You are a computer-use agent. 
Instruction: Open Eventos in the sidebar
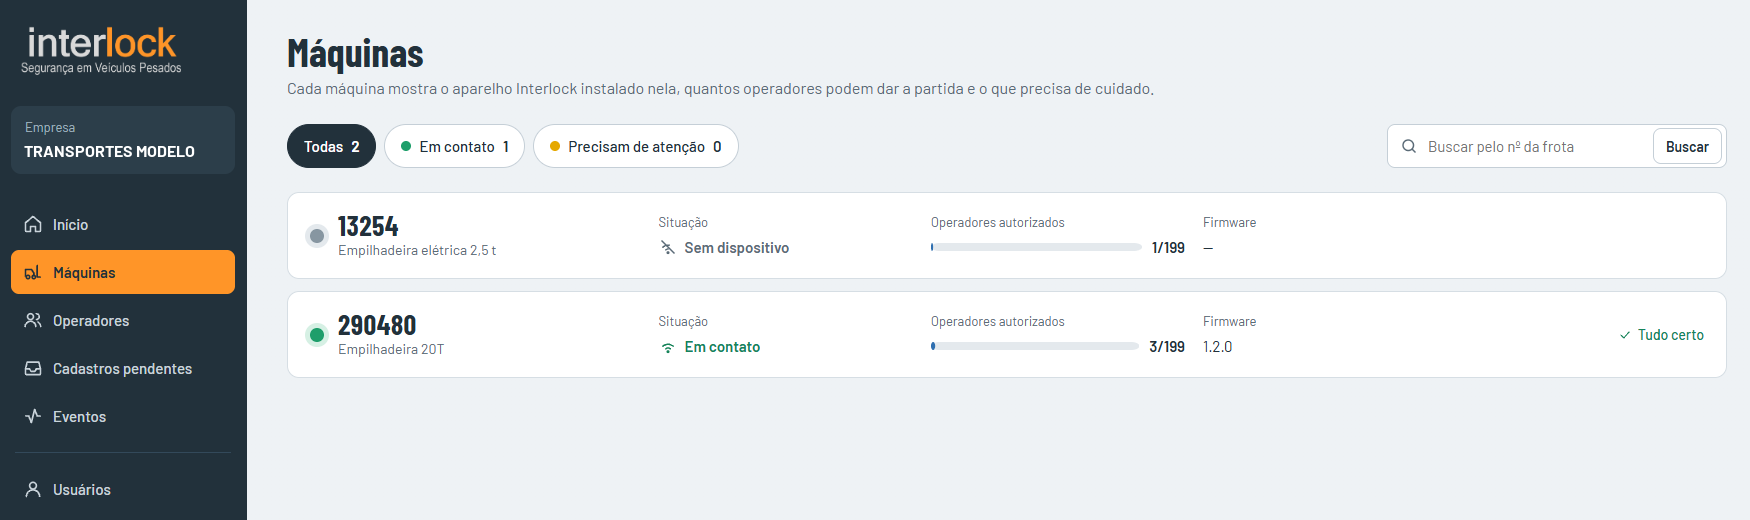123,416
